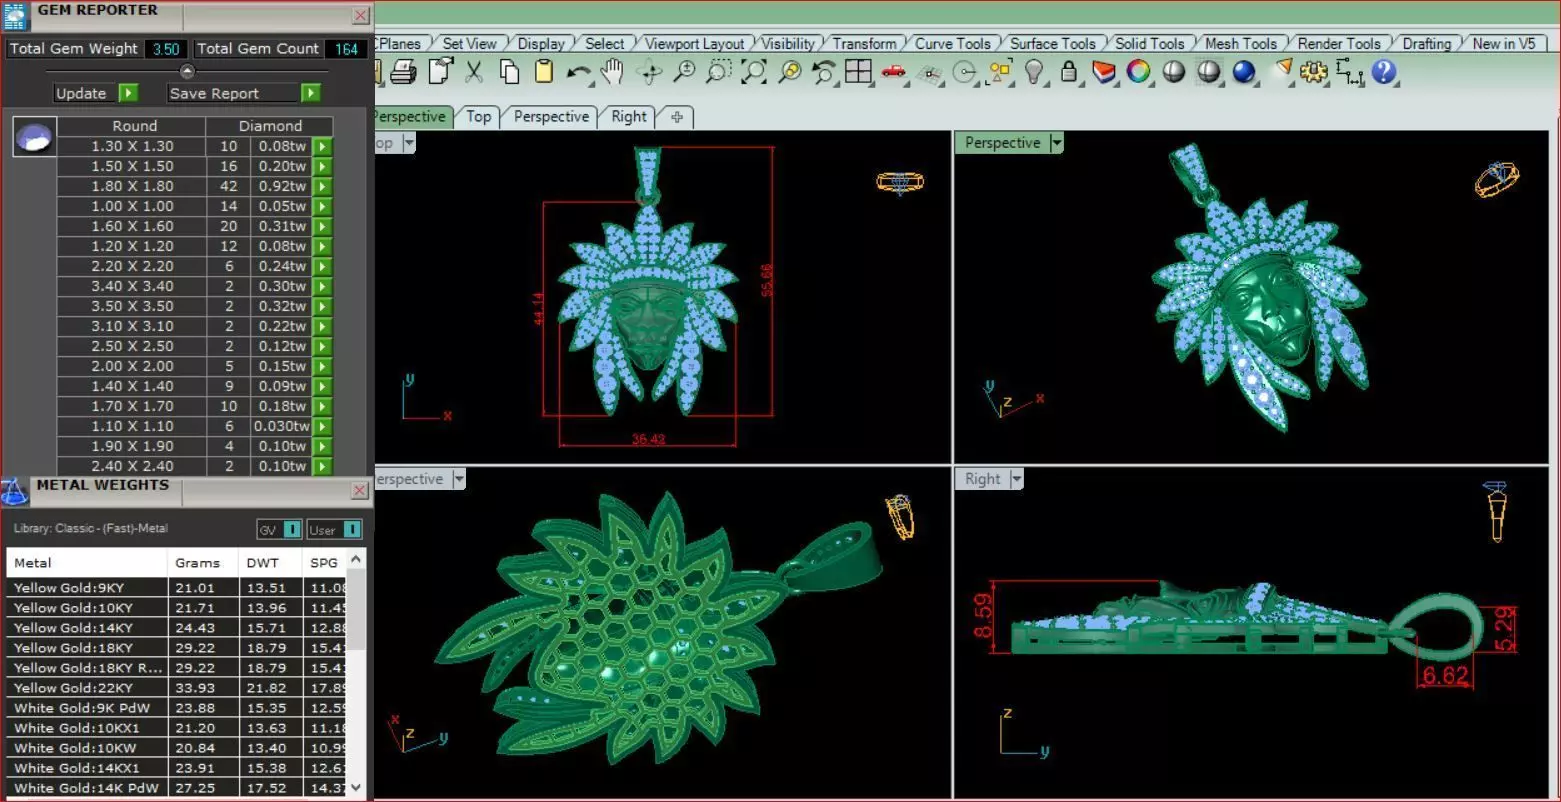Open dropdown arrow of bottom-left viewport title

459,479
